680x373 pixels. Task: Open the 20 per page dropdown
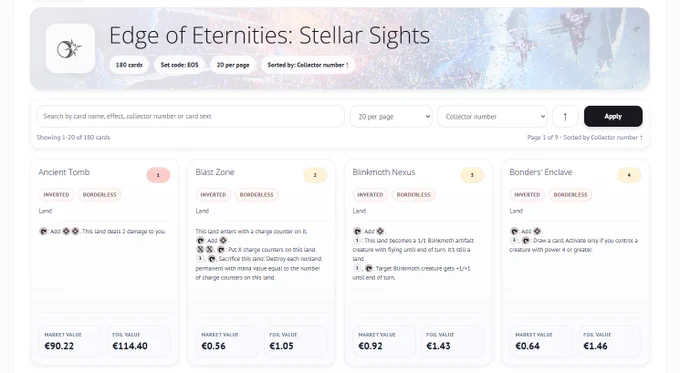[x=391, y=116]
